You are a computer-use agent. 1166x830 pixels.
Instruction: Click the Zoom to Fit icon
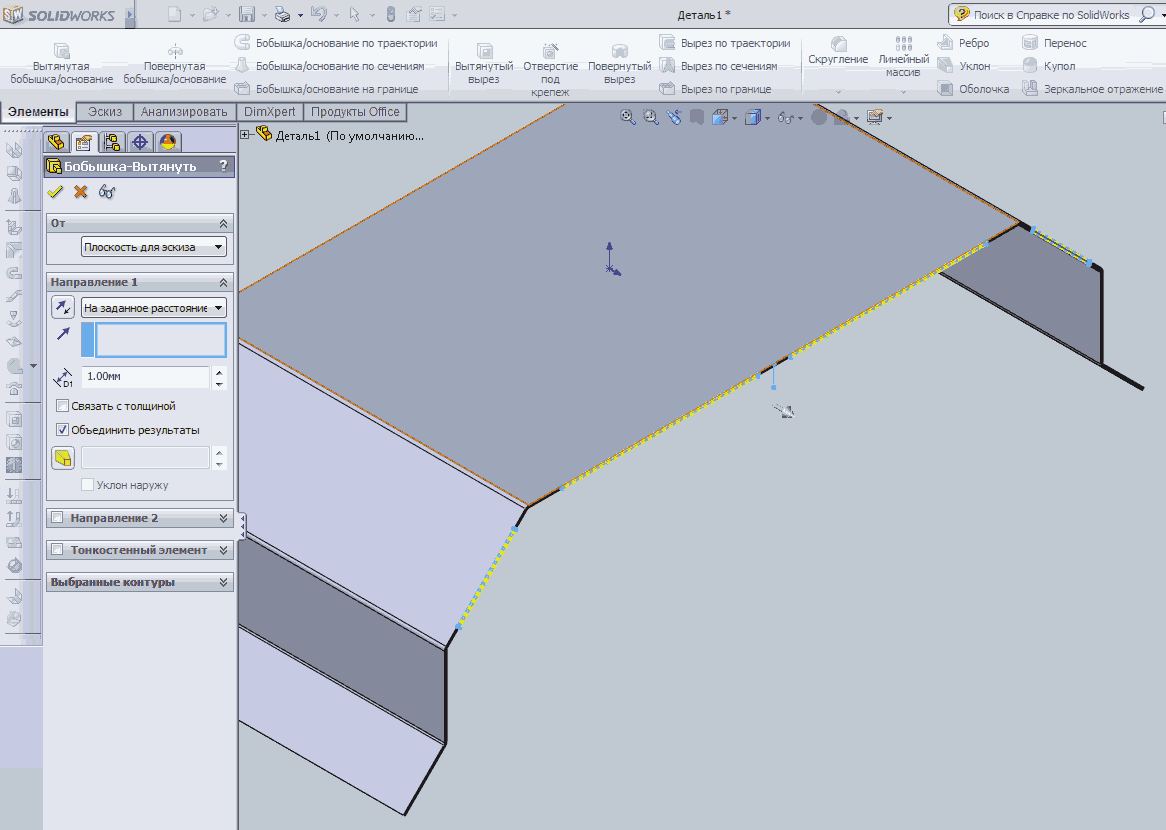pyautogui.click(x=628, y=117)
